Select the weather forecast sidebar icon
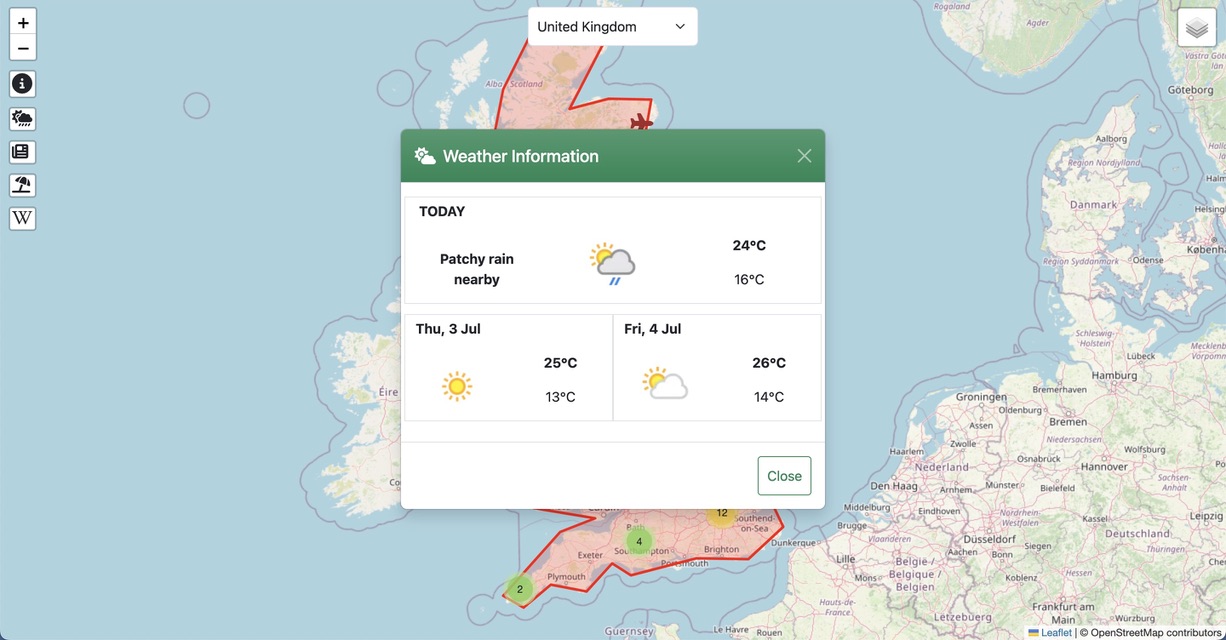This screenshot has width=1226, height=640. 22,118
